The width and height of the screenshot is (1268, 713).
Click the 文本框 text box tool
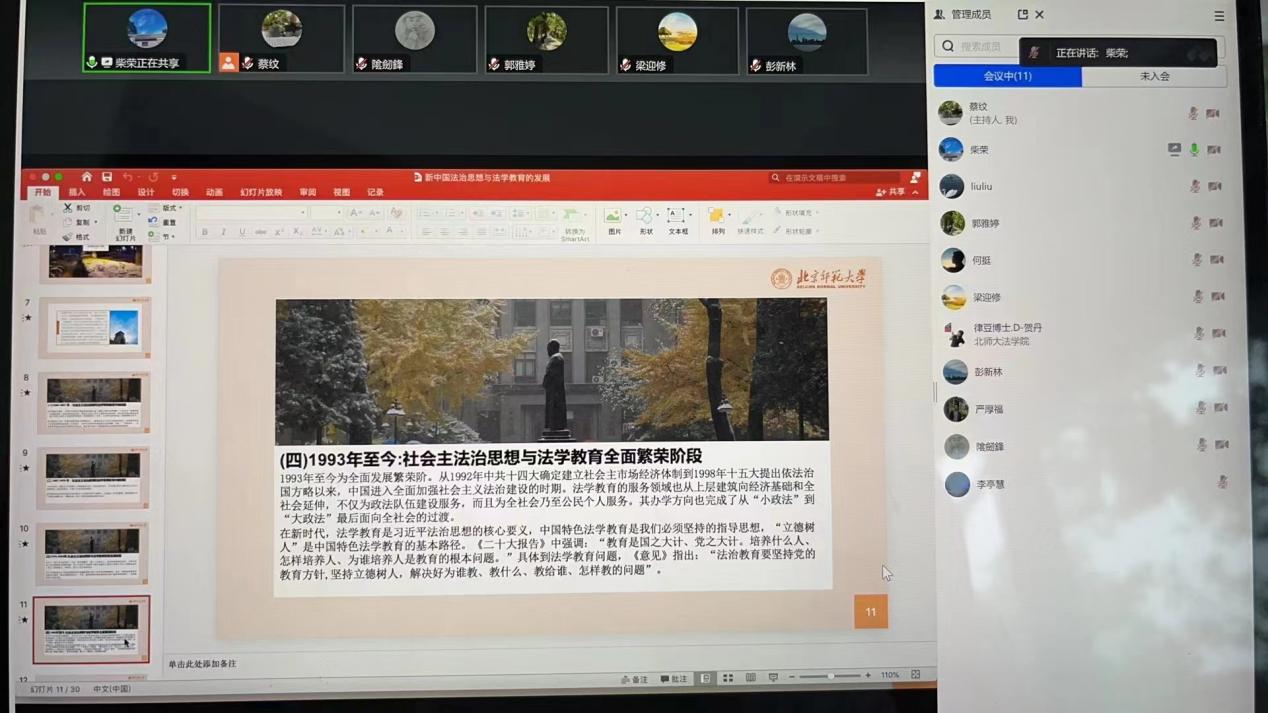677,219
